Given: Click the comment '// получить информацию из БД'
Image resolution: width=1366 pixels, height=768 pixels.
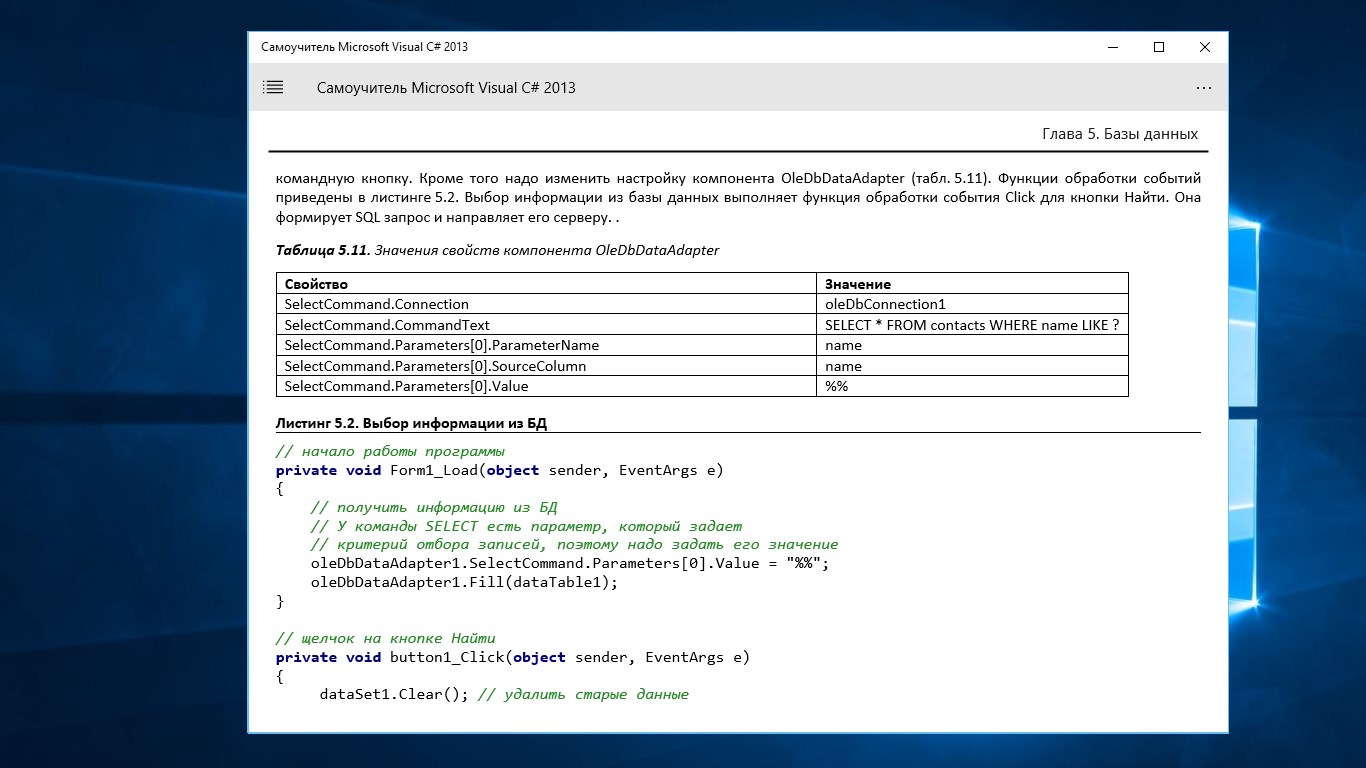Looking at the screenshot, I should (434, 507).
